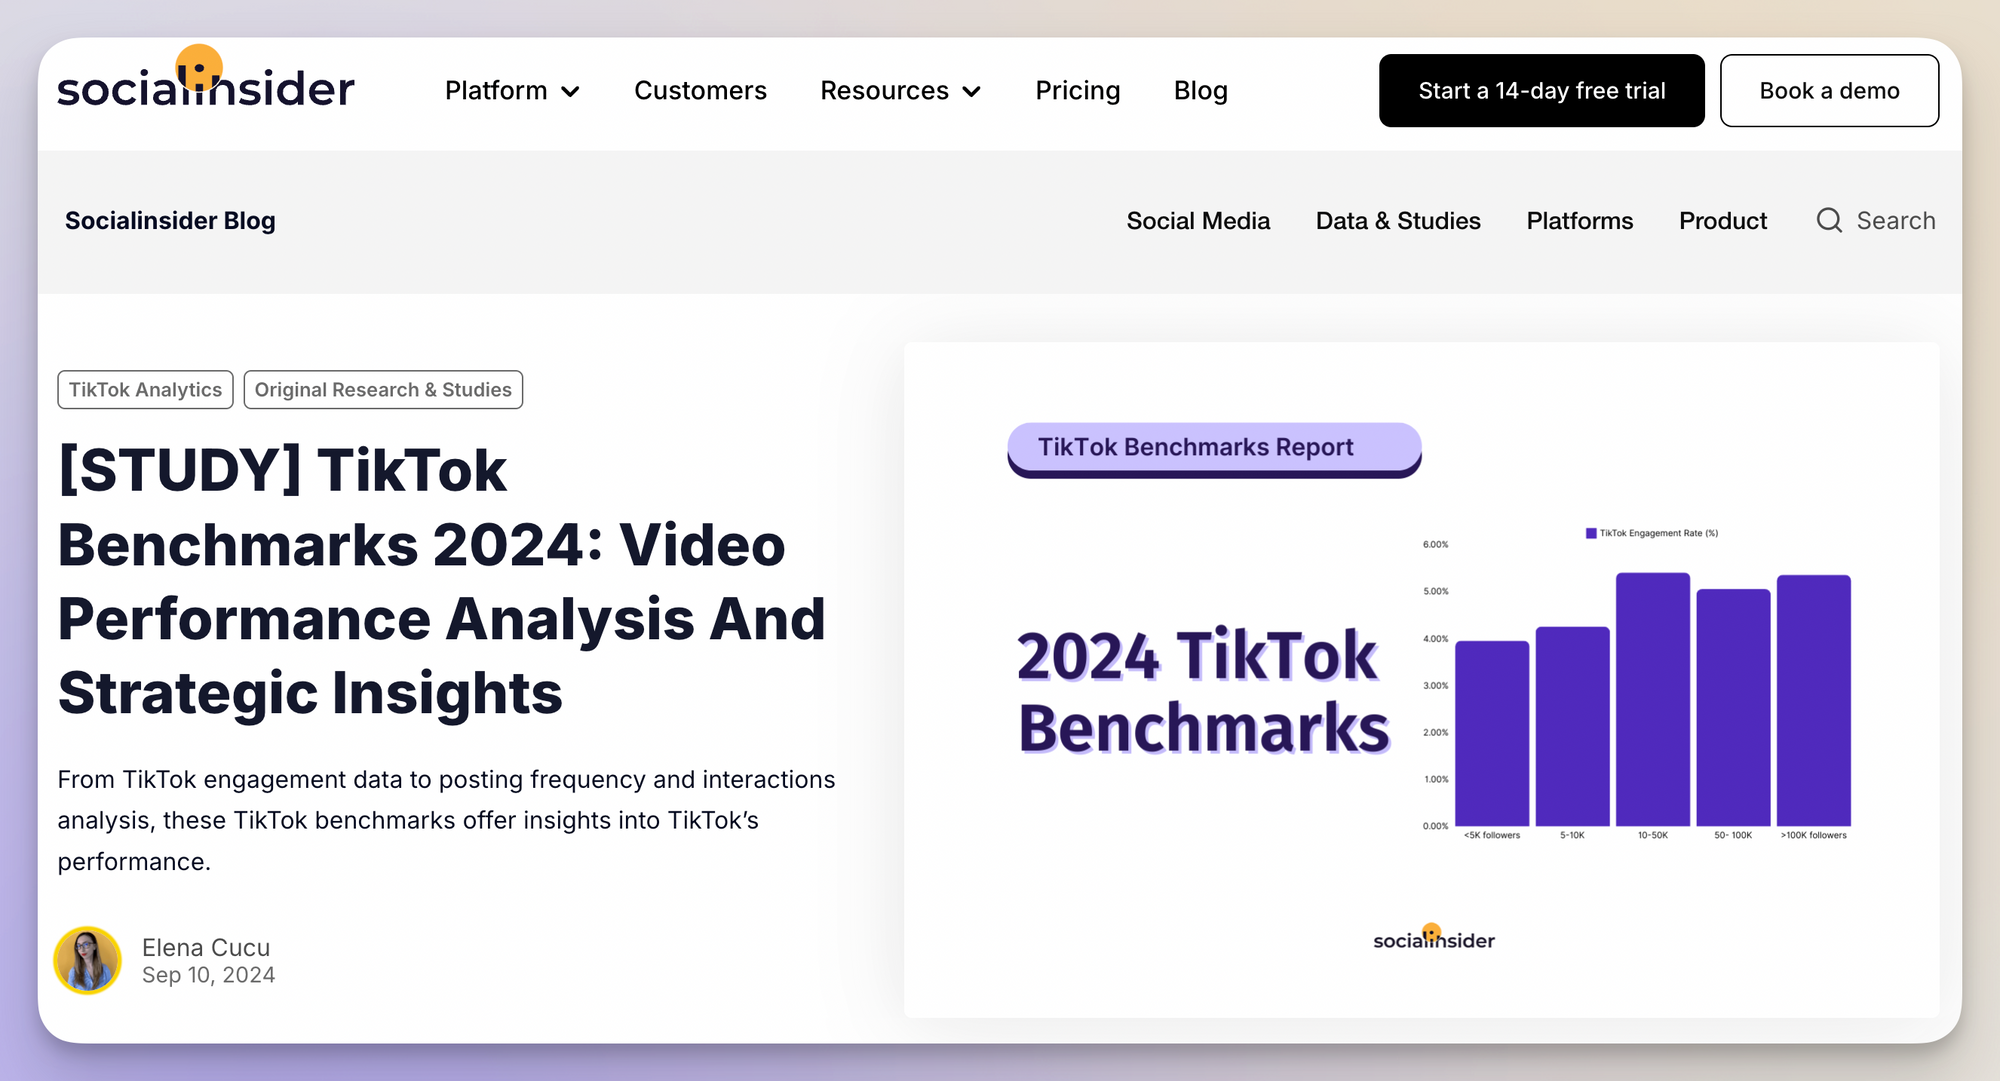
Task: Click the Sep 10, 2024 date text
Action: pyautogui.click(x=208, y=975)
